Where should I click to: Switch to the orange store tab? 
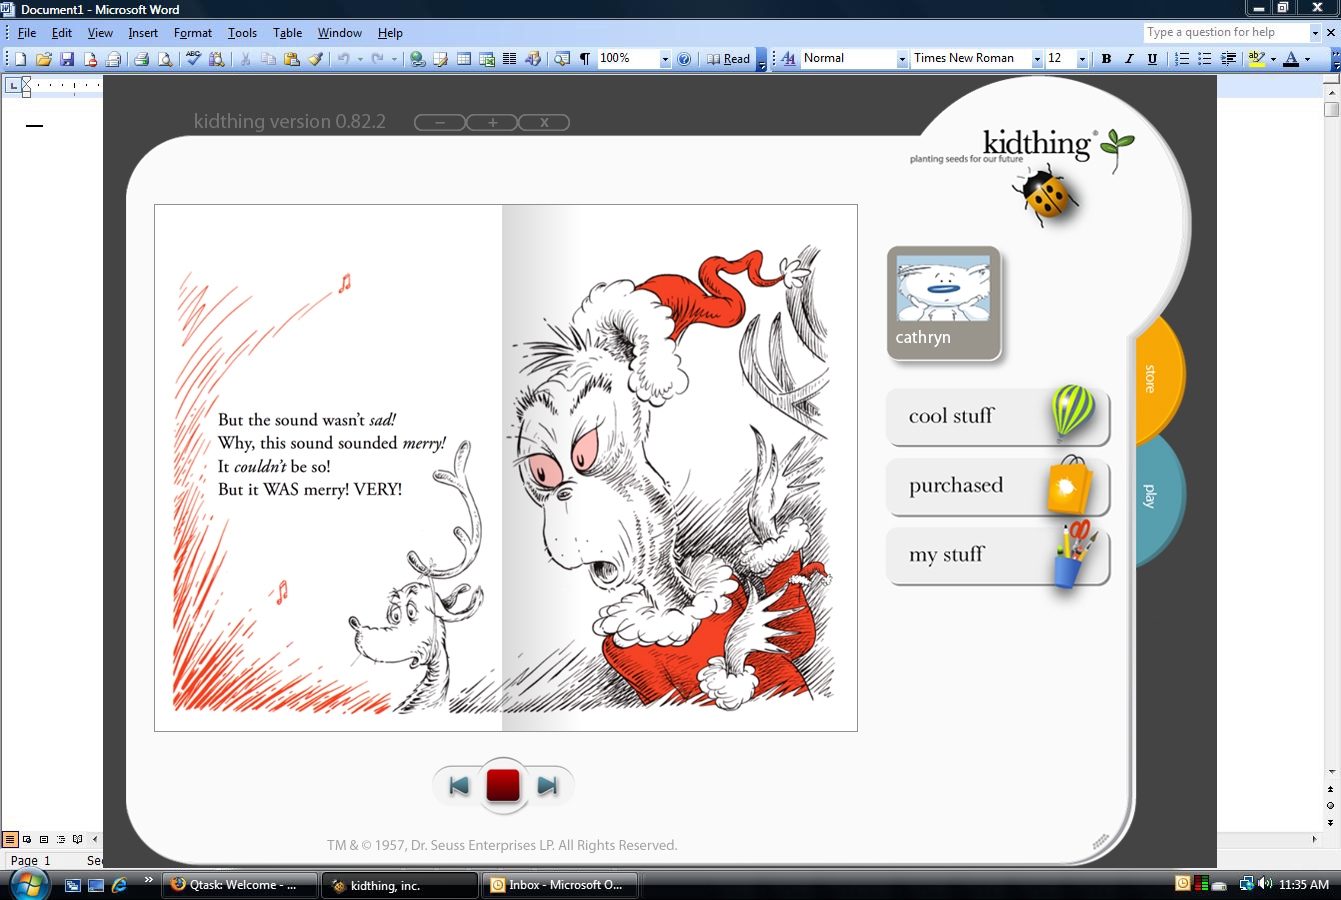(x=1160, y=378)
